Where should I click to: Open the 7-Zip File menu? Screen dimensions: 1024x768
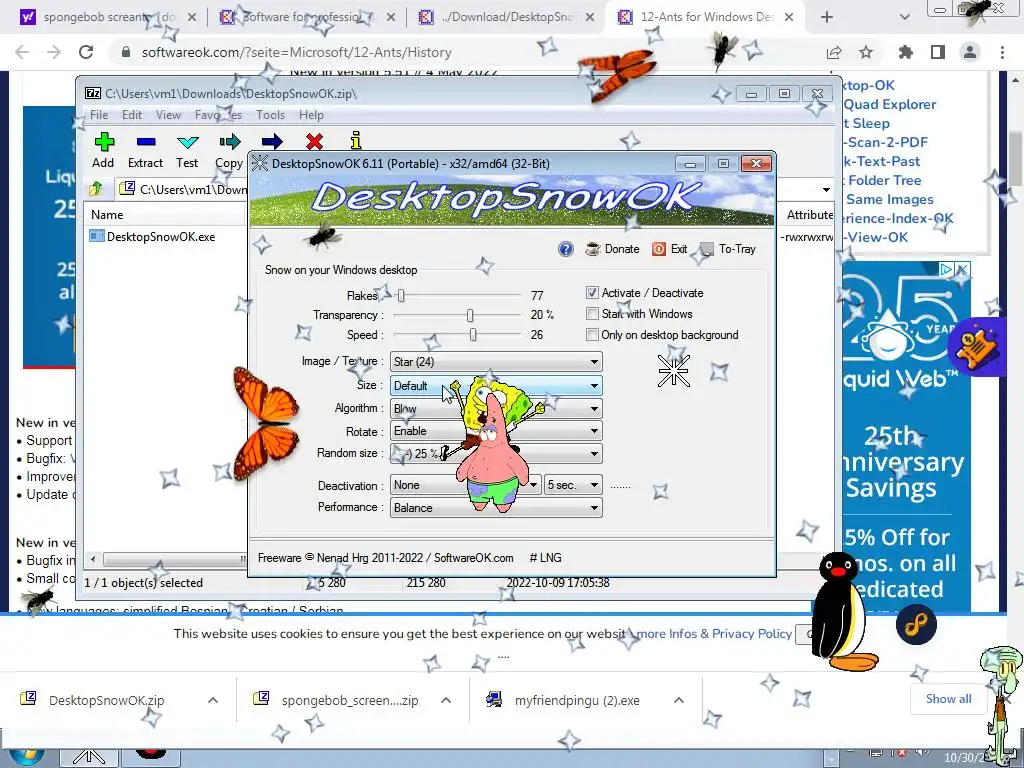[x=99, y=115]
